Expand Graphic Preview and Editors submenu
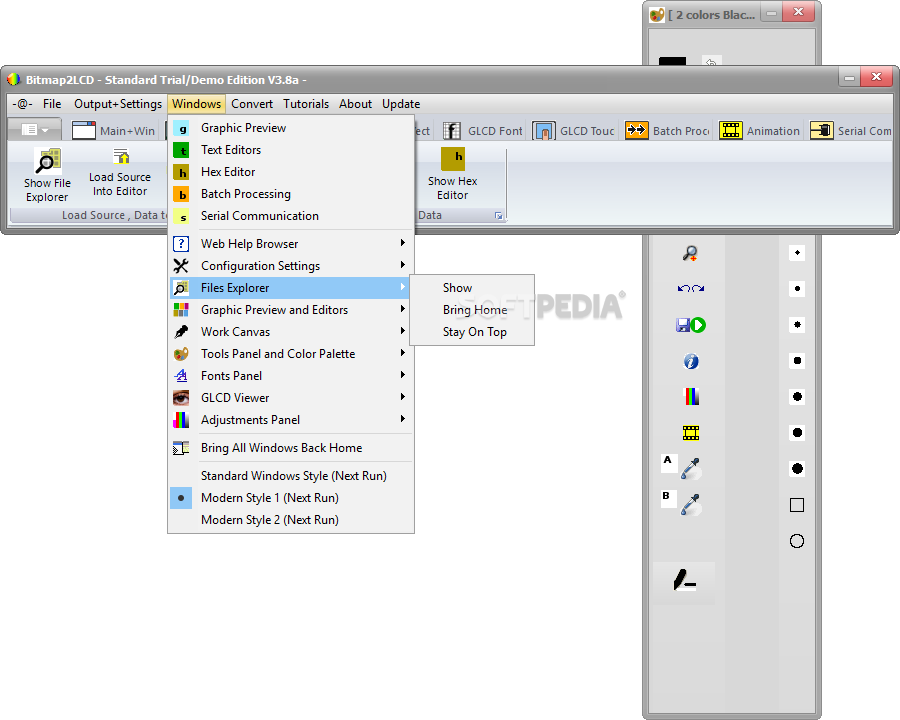This screenshot has width=900, height=720. [291, 309]
